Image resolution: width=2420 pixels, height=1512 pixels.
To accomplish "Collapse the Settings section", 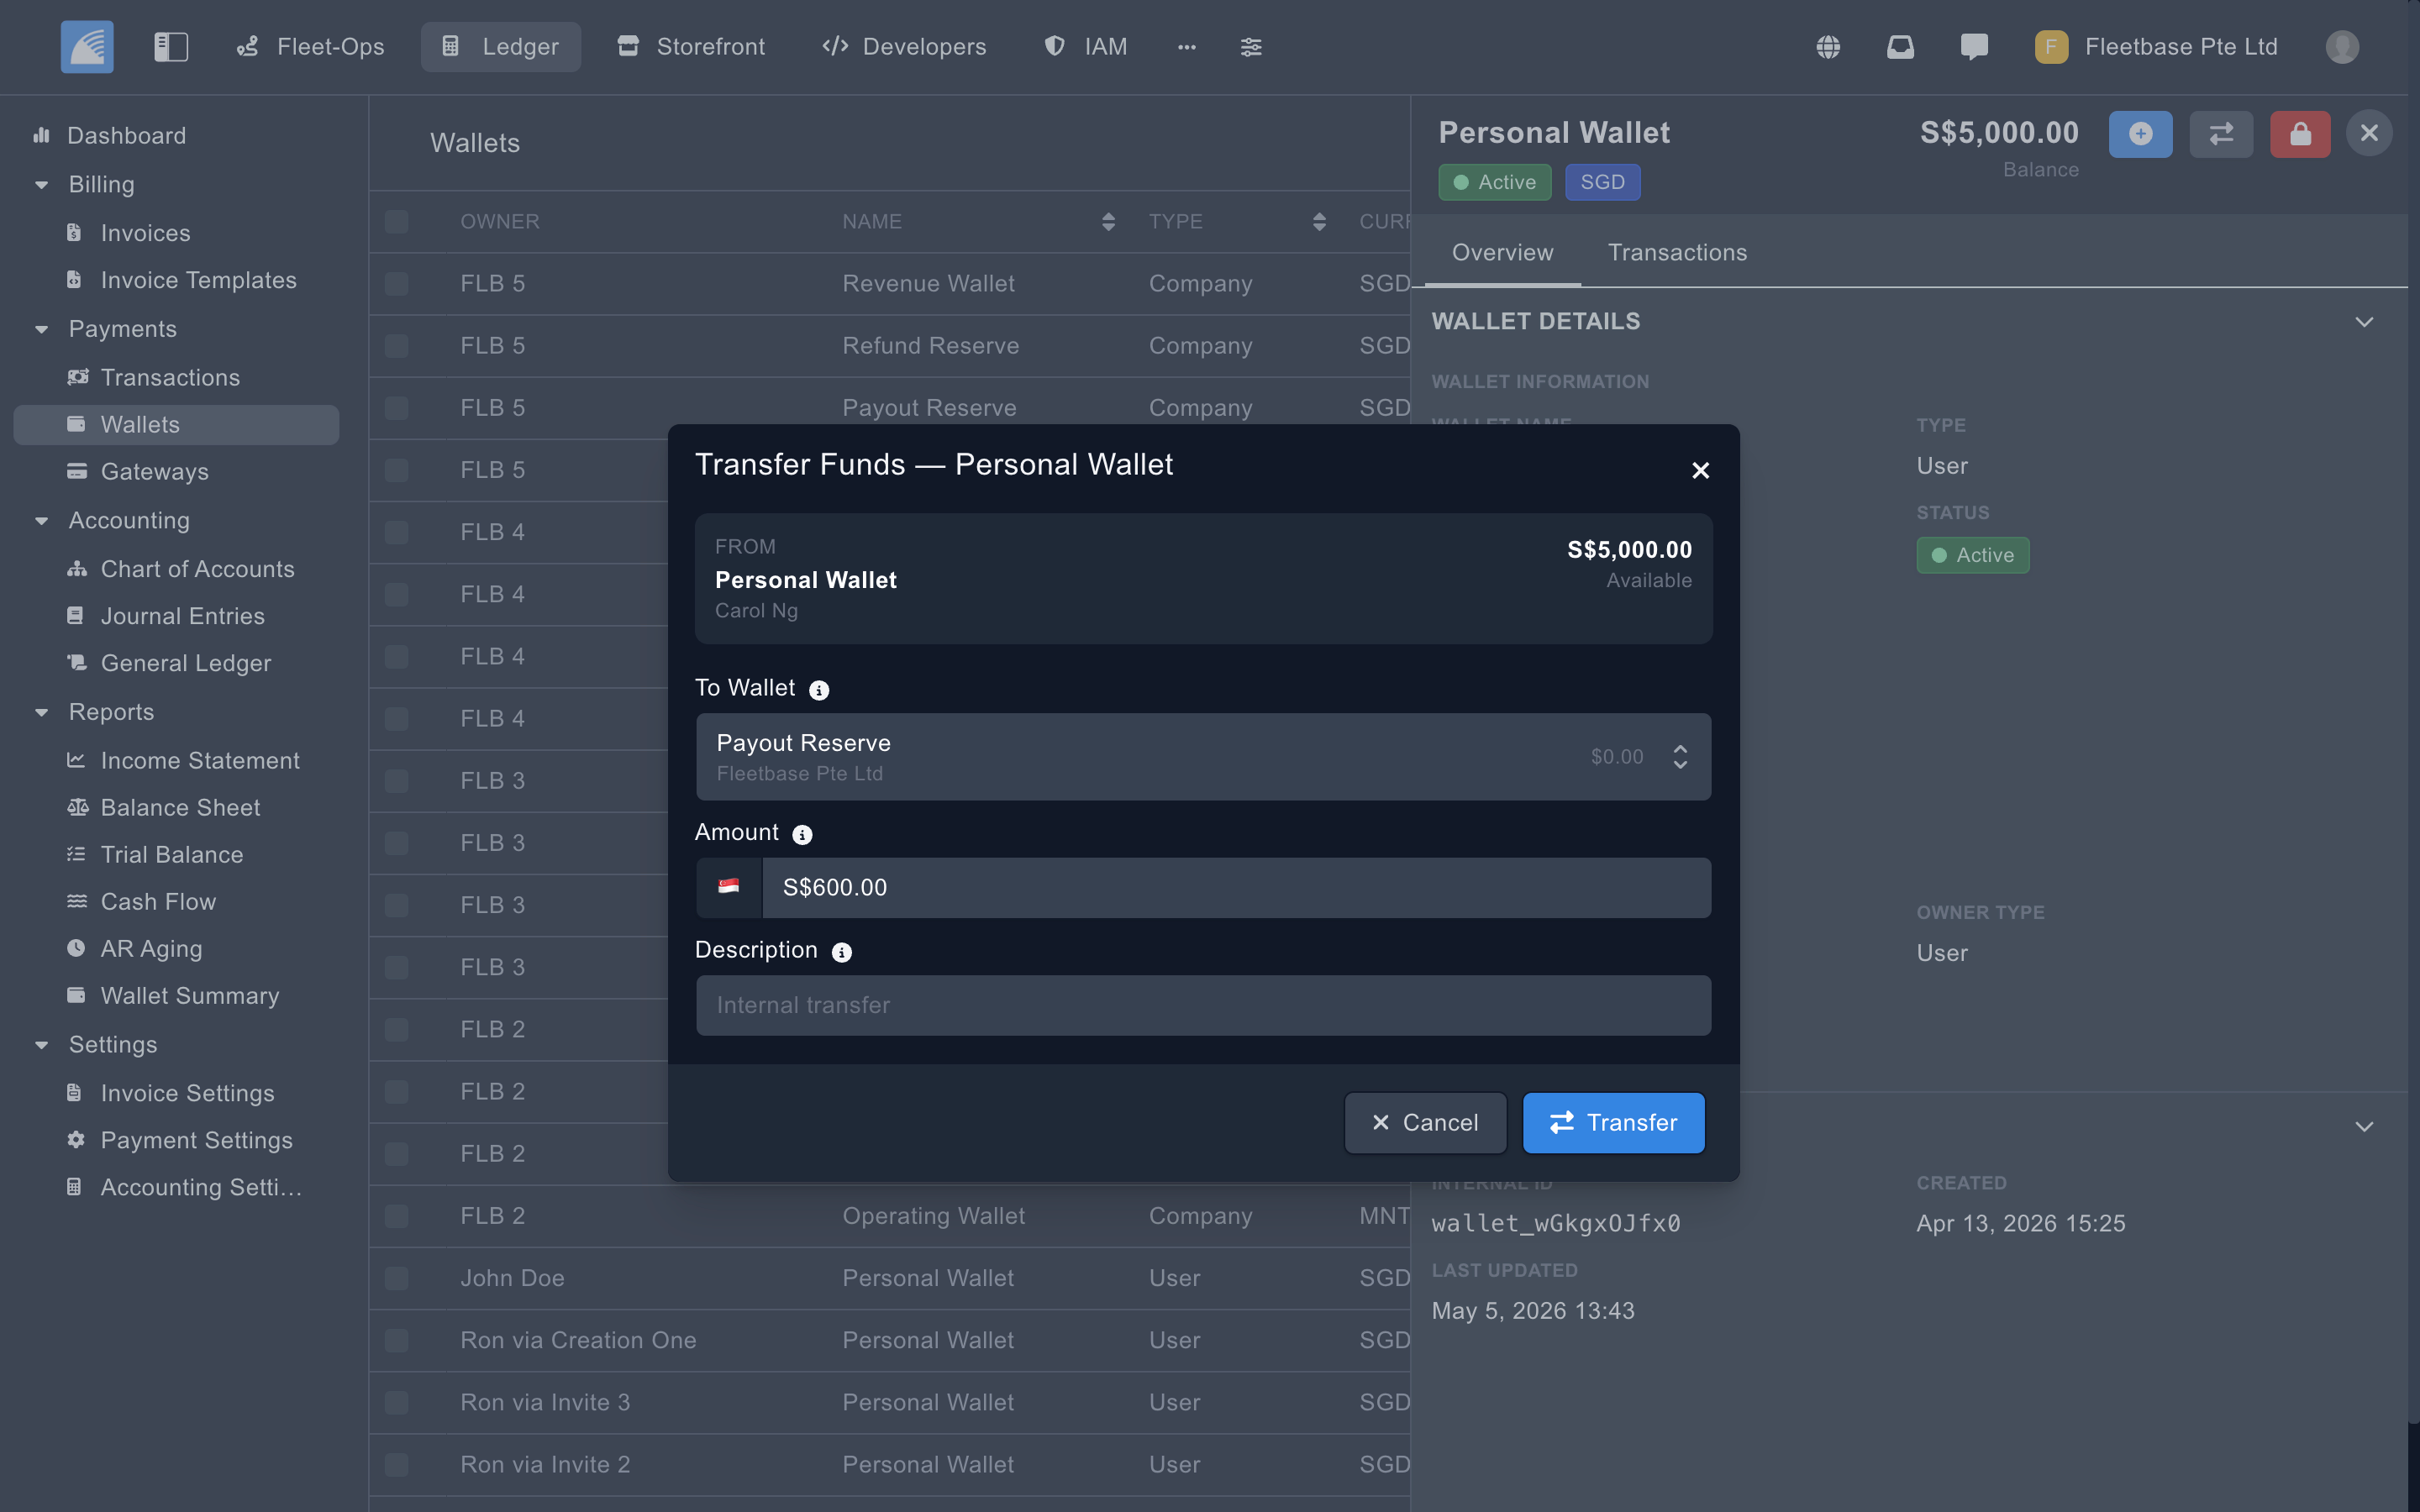I will click(42, 1045).
